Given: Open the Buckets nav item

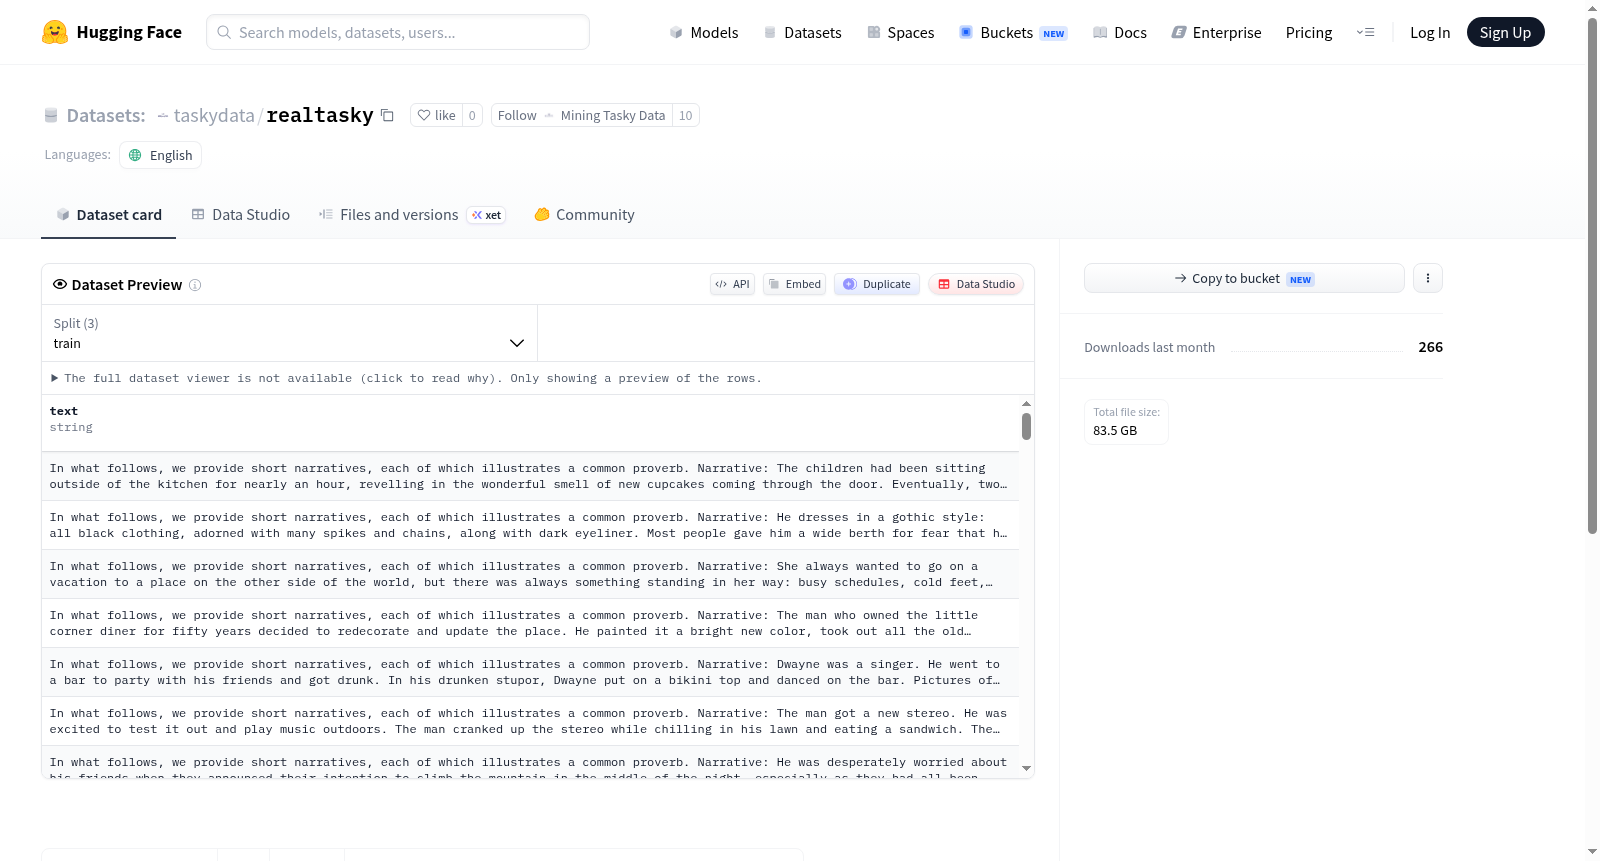Looking at the screenshot, I should point(1013,32).
